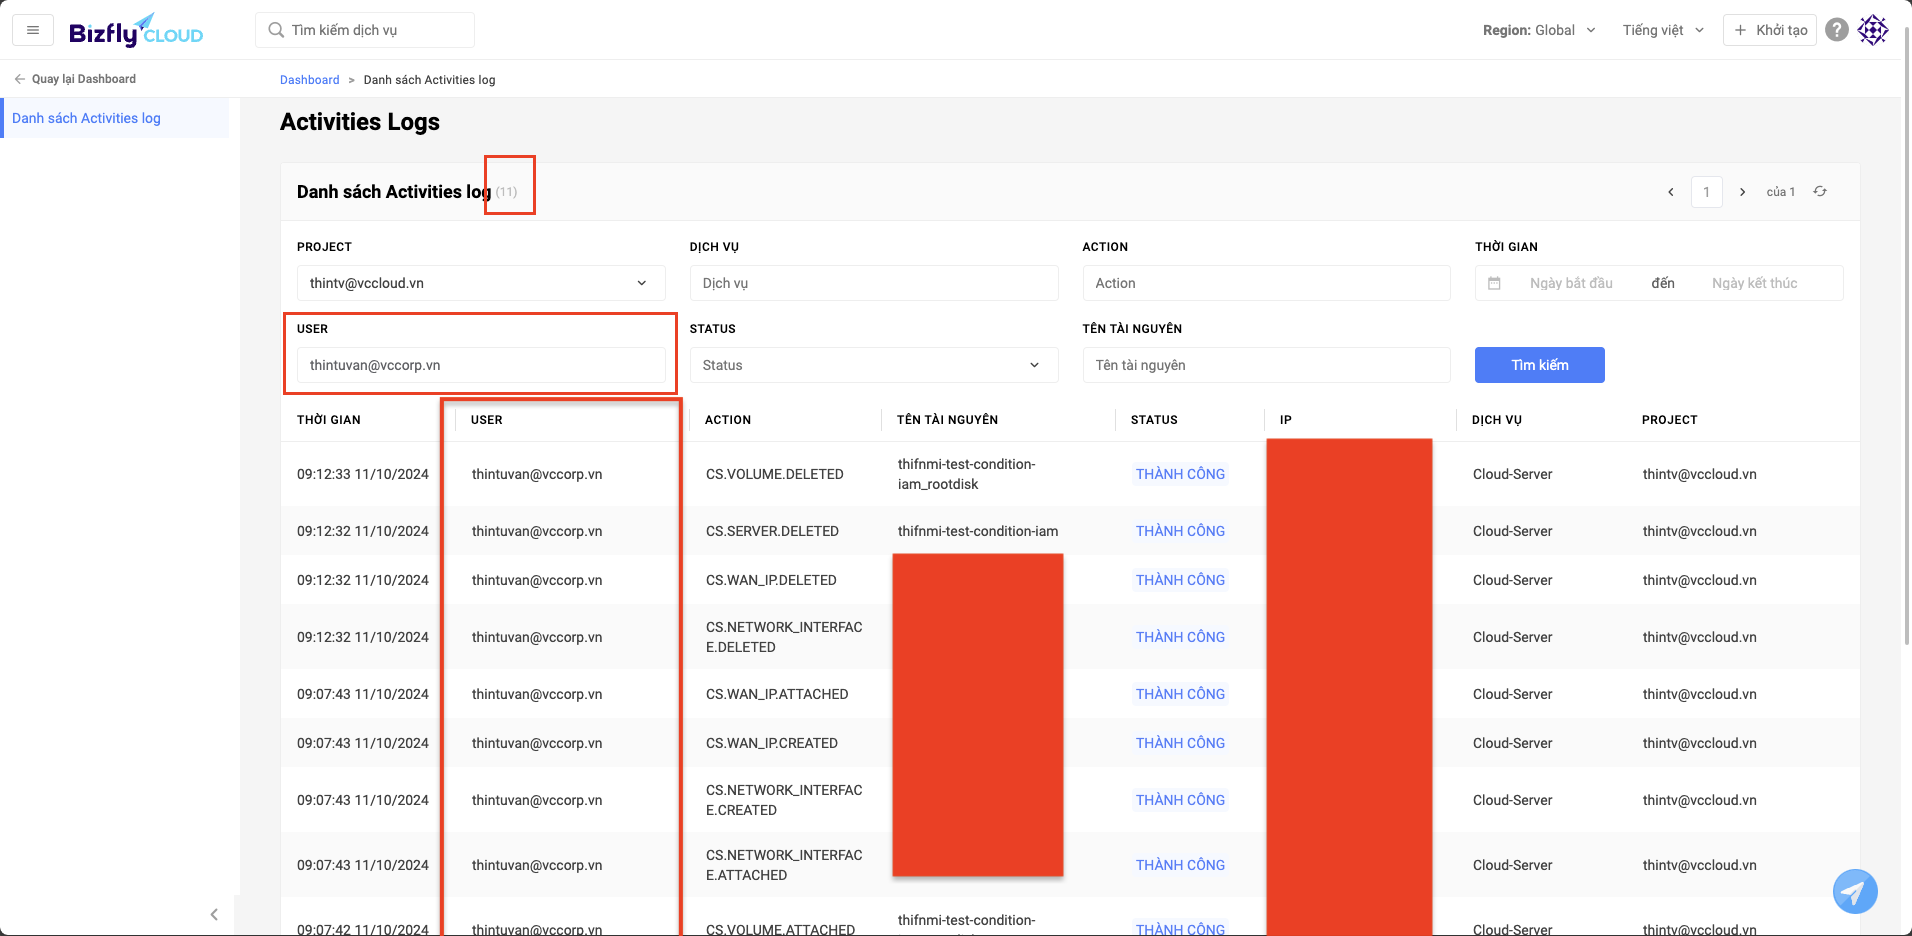Change language via Tiếng việt dropdown
Viewport: 1912px width, 936px height.
point(1662,30)
